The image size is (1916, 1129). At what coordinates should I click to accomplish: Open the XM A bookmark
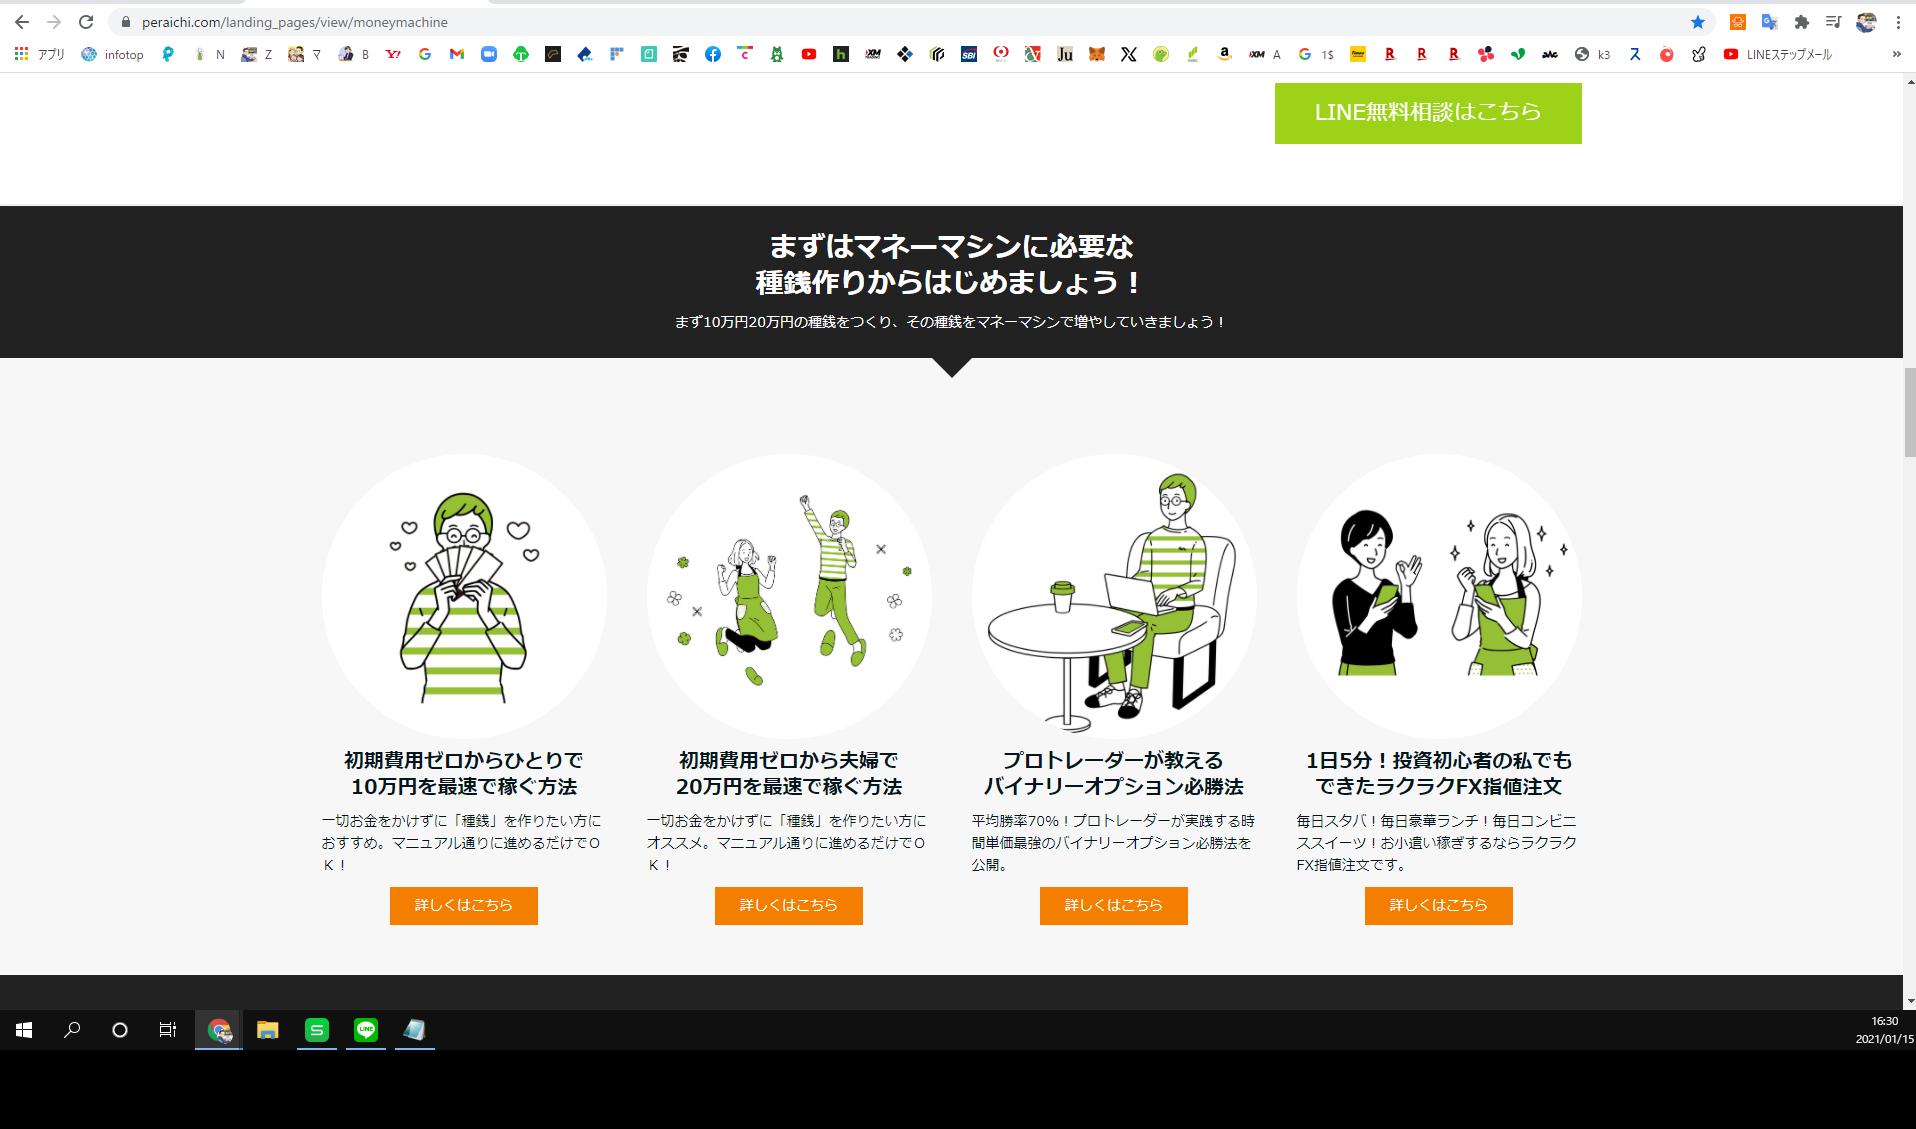[x=1265, y=54]
